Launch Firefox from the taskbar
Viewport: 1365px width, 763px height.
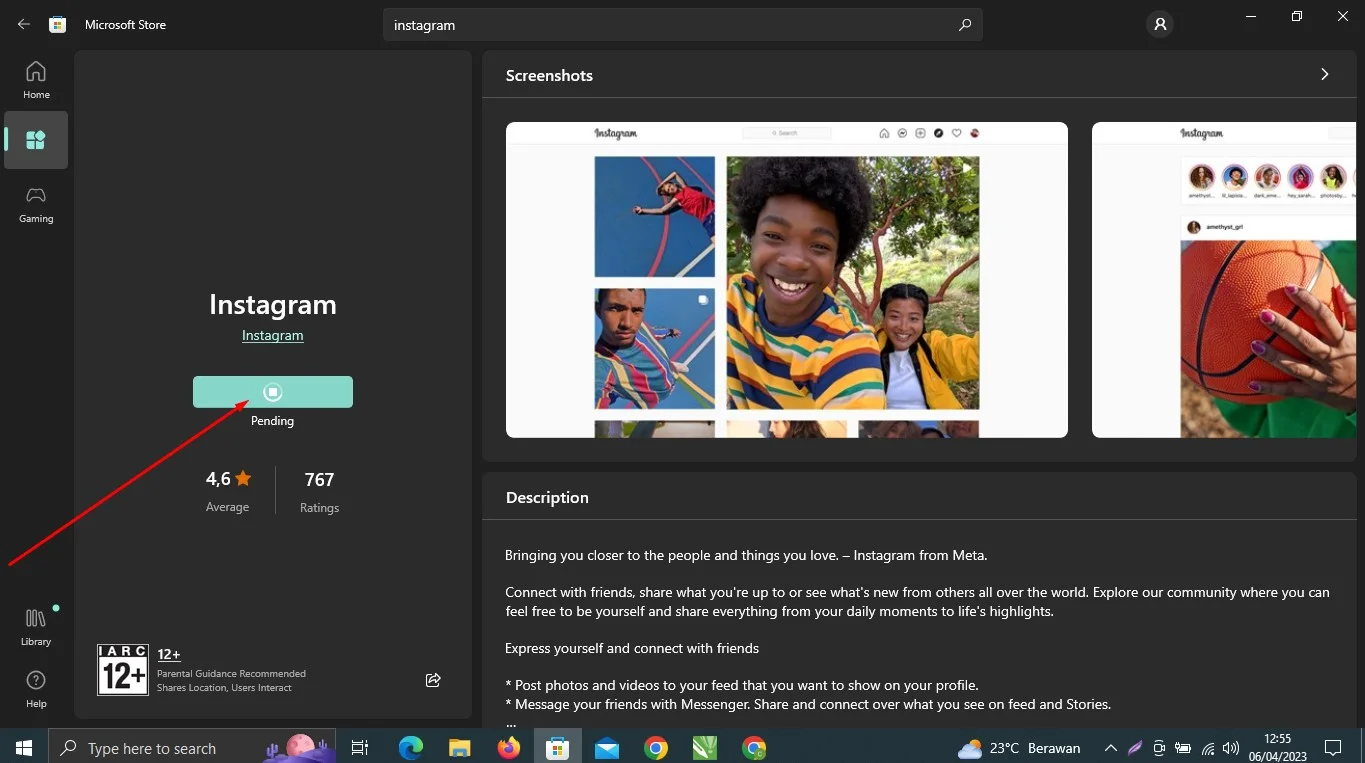509,748
